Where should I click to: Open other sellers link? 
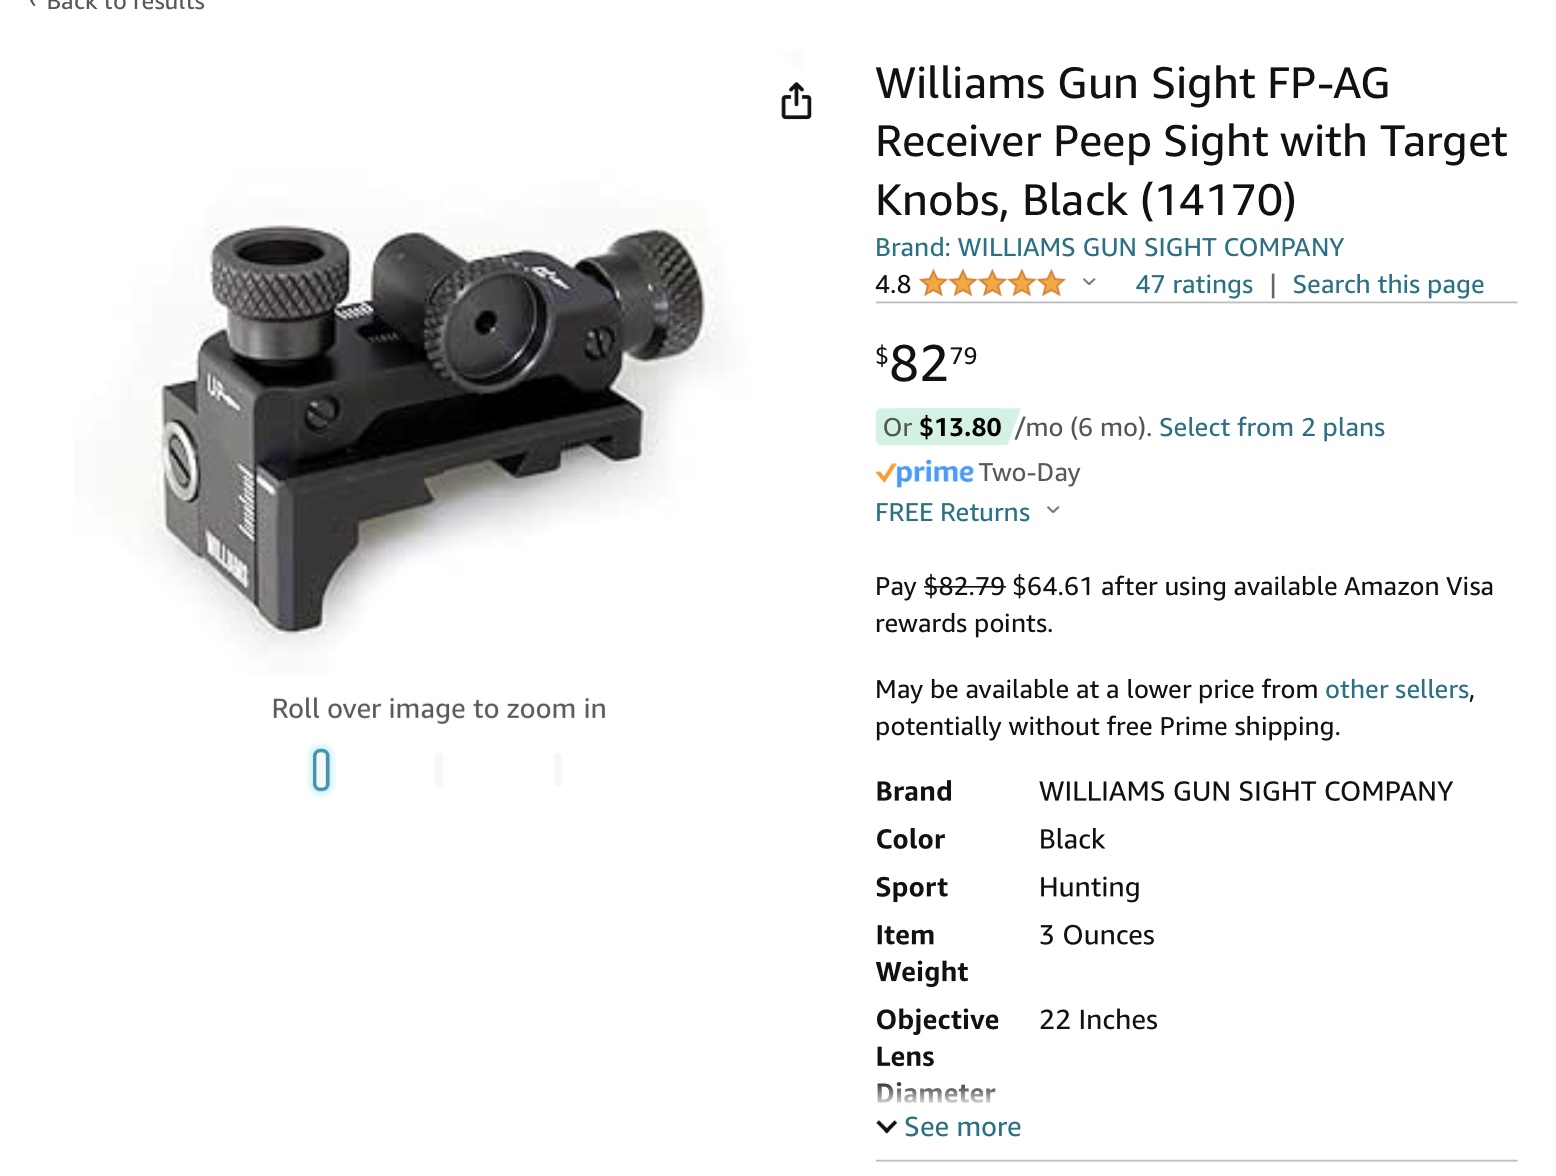[x=1397, y=689]
